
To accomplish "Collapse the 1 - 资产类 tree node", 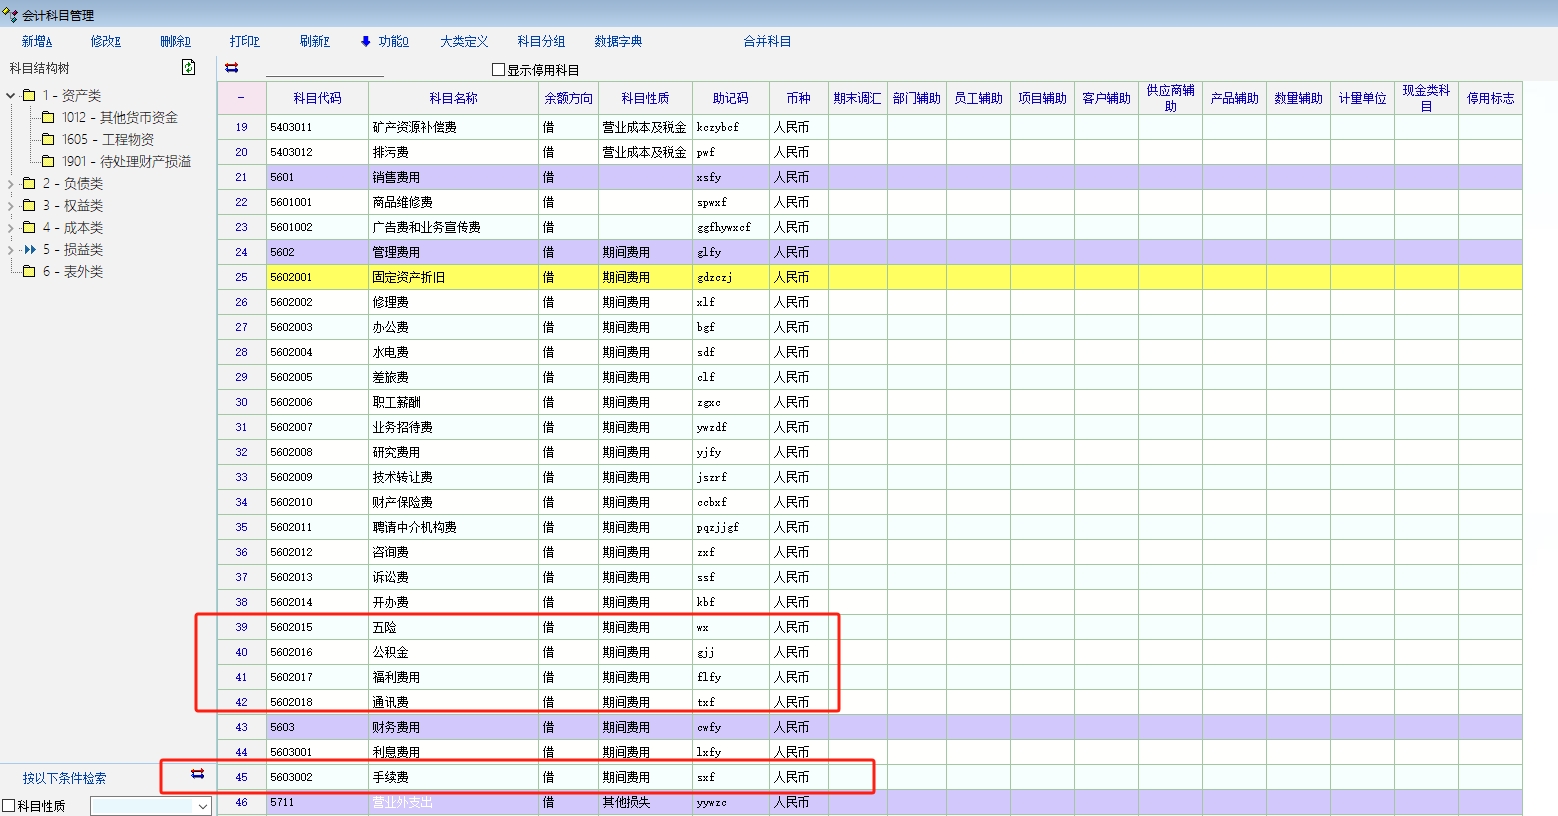I will (11, 96).
